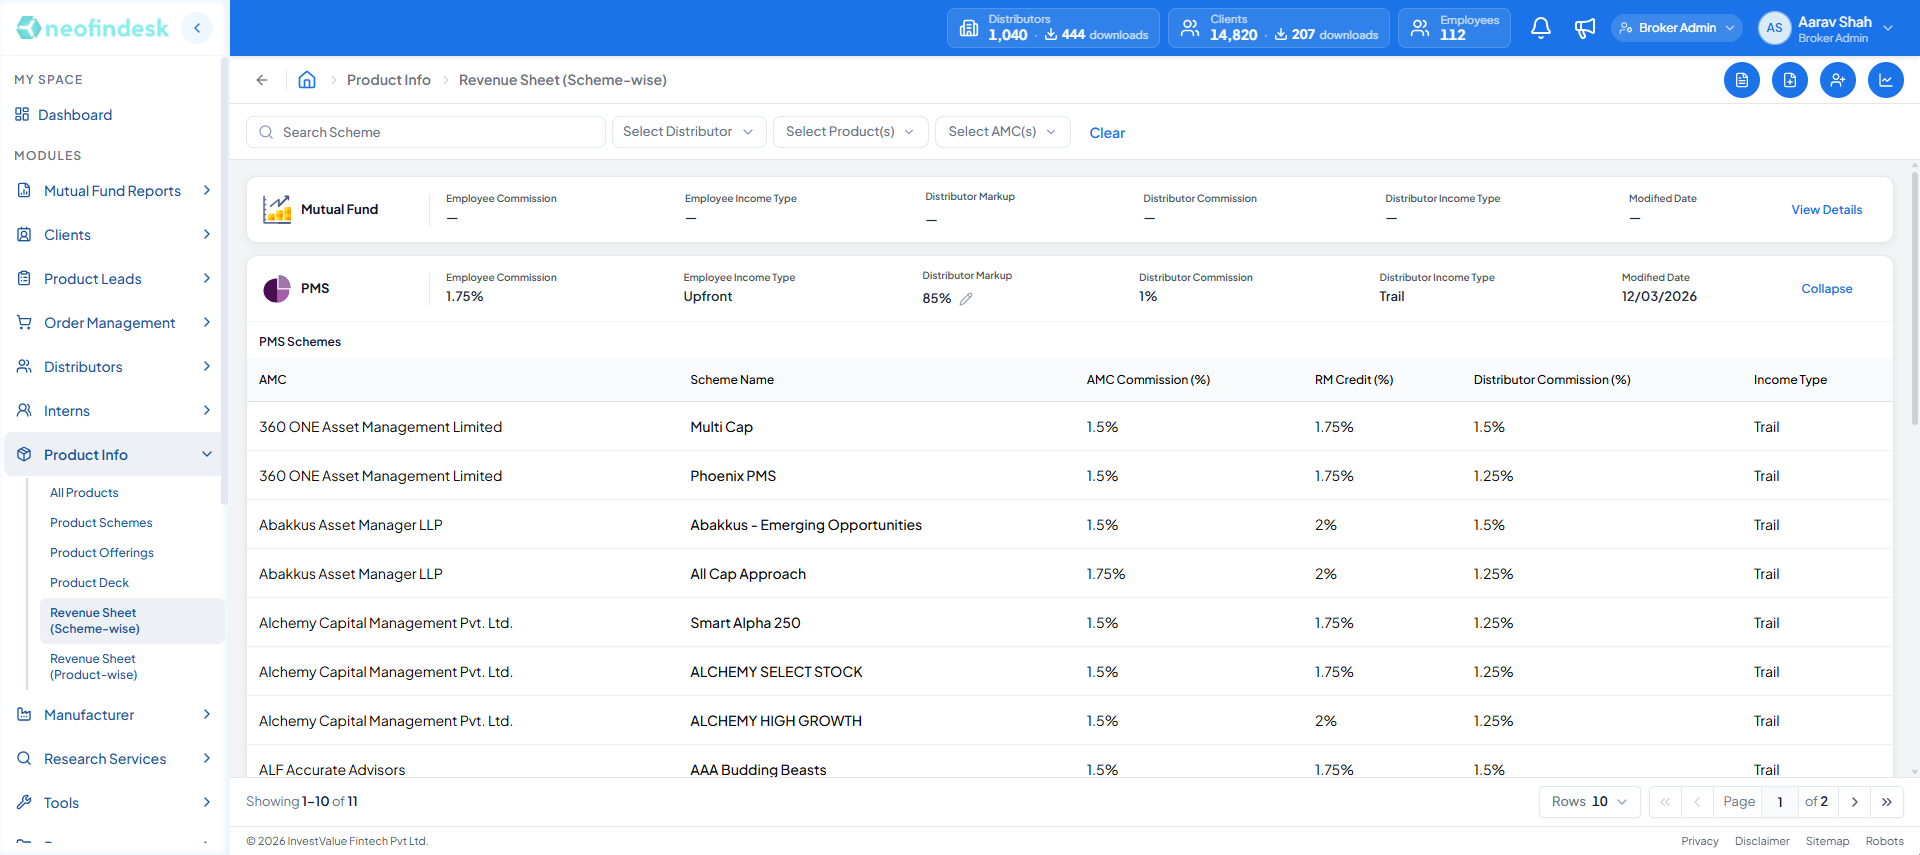Click the home icon in breadcrumb
This screenshot has width=1920, height=855.
pos(307,80)
